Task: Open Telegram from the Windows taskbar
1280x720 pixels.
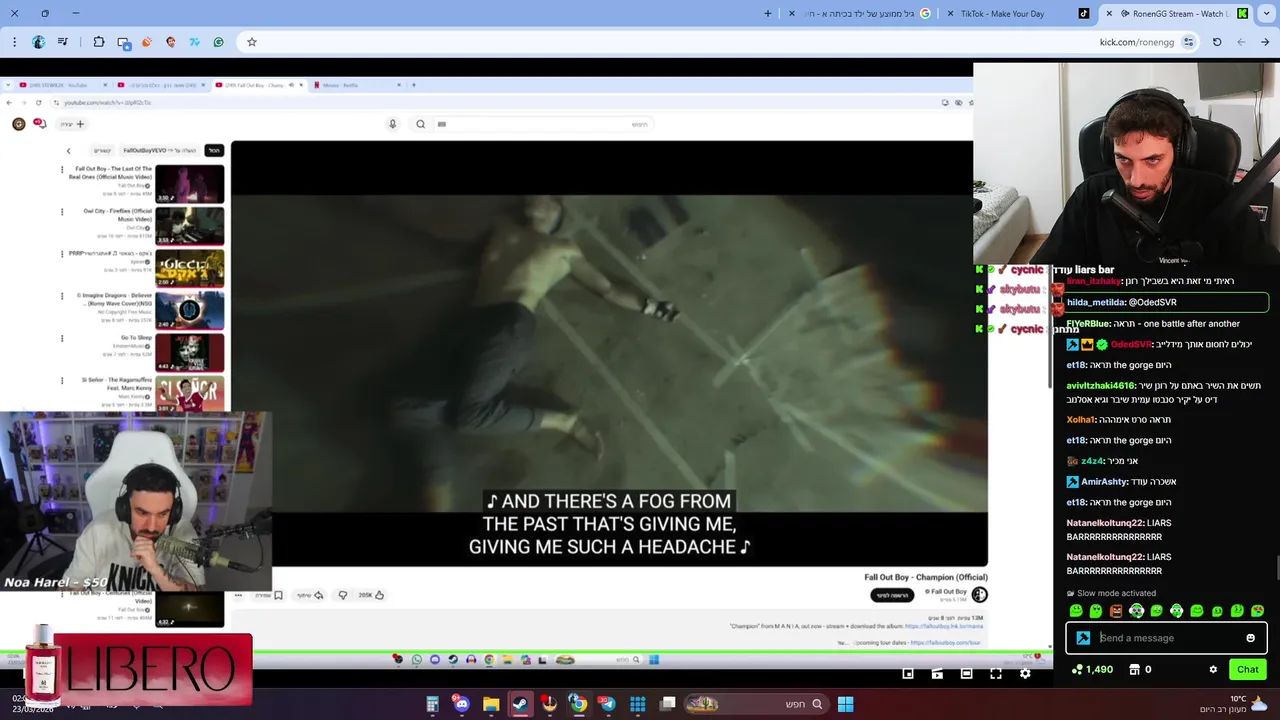Action: click(607, 704)
